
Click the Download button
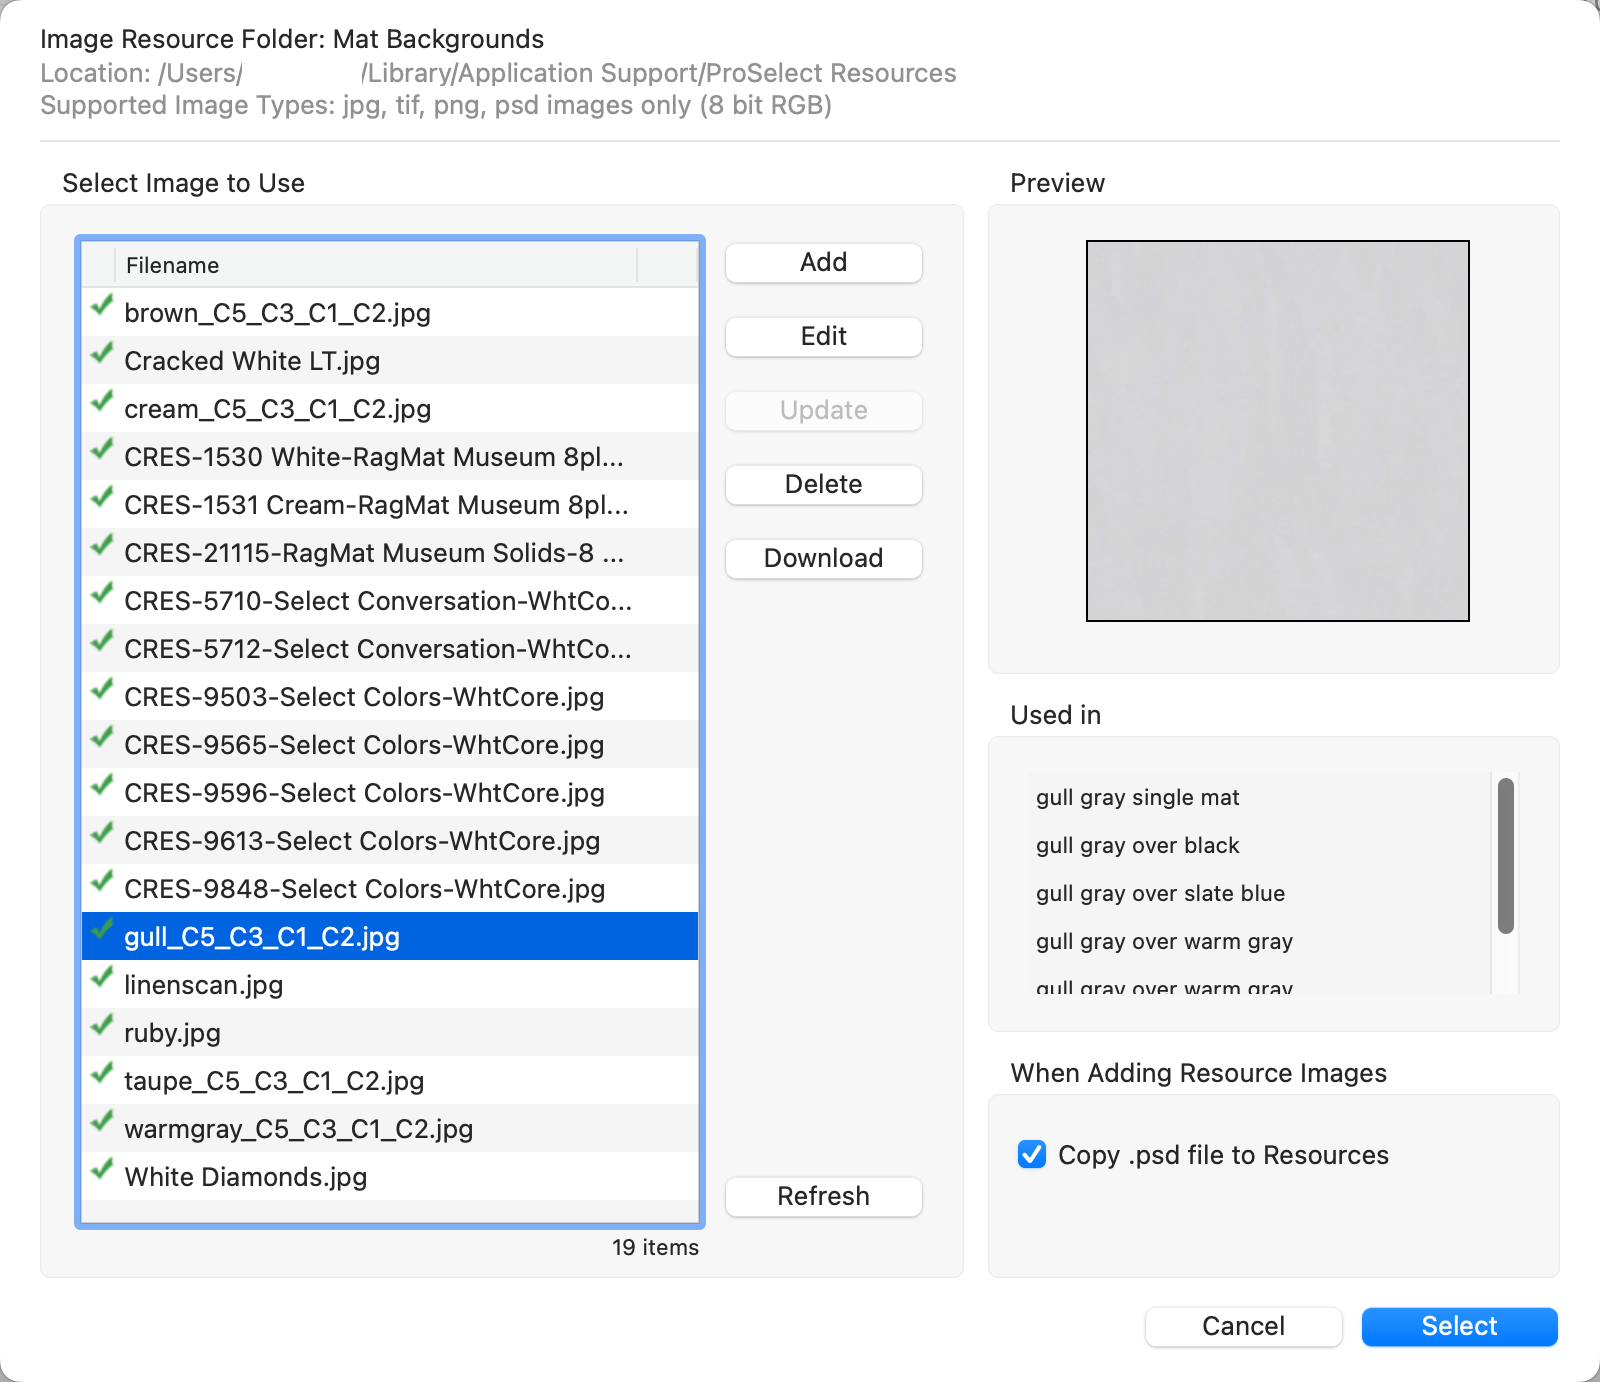(x=823, y=558)
